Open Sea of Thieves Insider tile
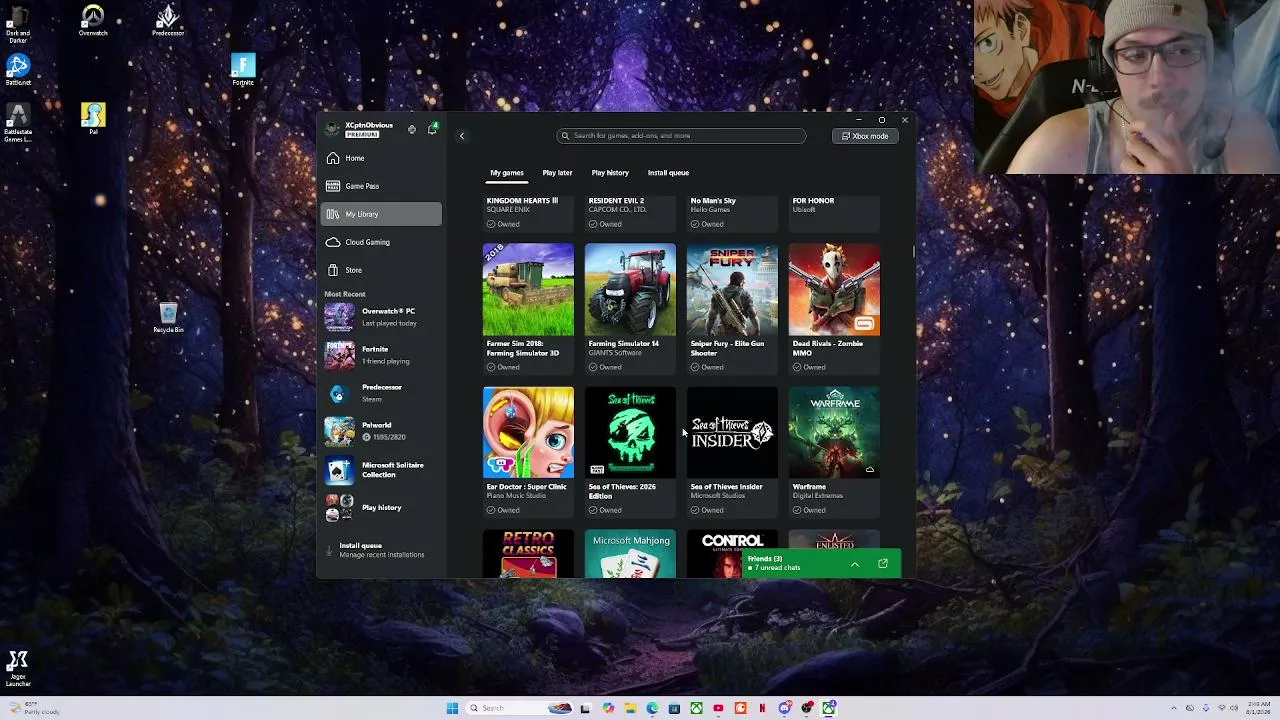This screenshot has width=1280, height=720. pyautogui.click(x=732, y=450)
